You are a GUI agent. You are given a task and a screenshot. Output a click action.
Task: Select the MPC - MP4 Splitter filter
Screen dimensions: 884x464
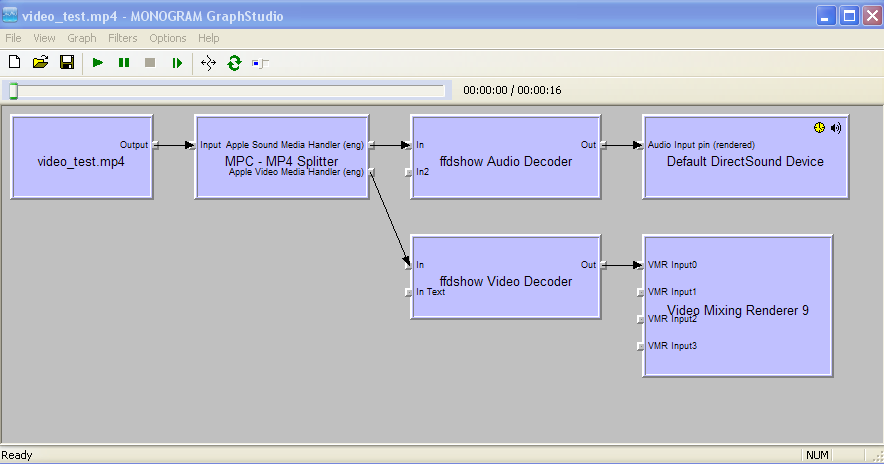pyautogui.click(x=282, y=157)
